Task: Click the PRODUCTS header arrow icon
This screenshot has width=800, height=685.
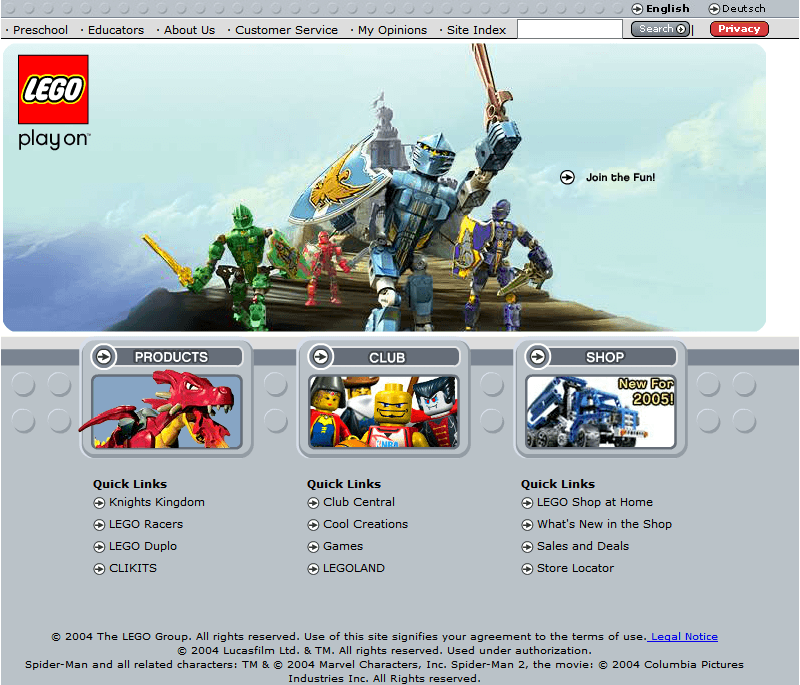Action: point(104,356)
